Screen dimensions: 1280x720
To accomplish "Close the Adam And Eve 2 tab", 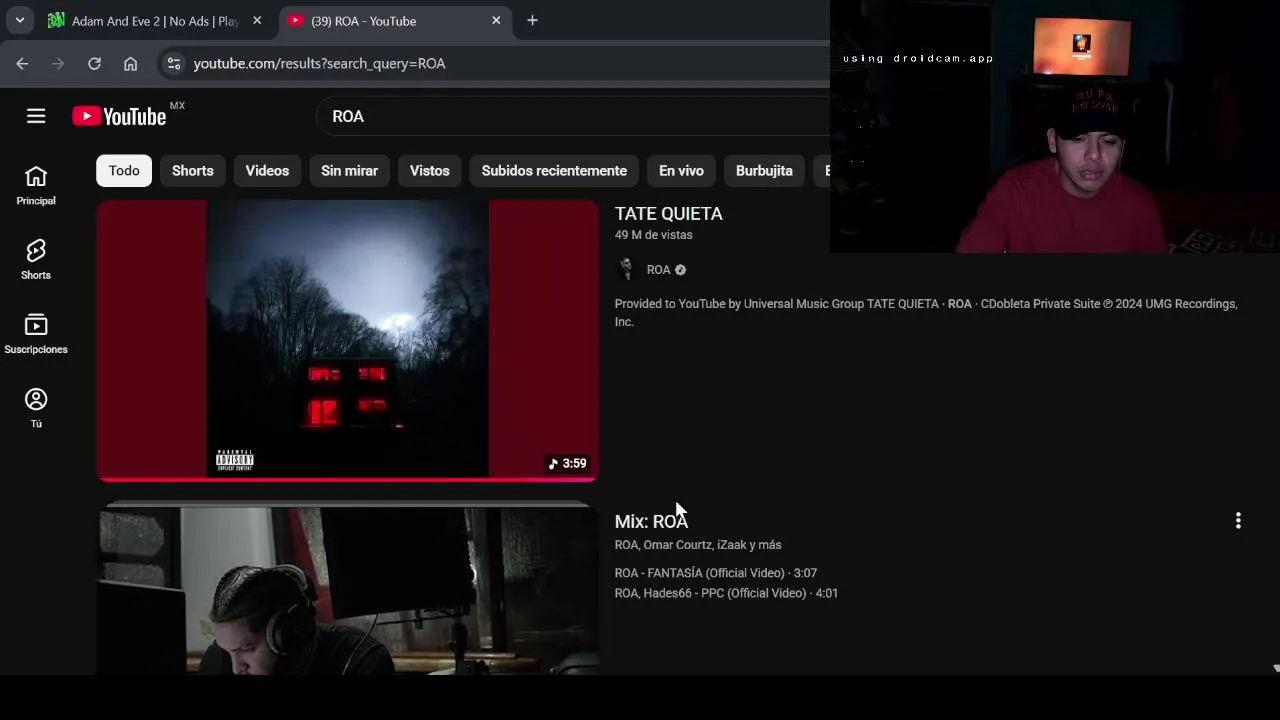I will [x=257, y=20].
